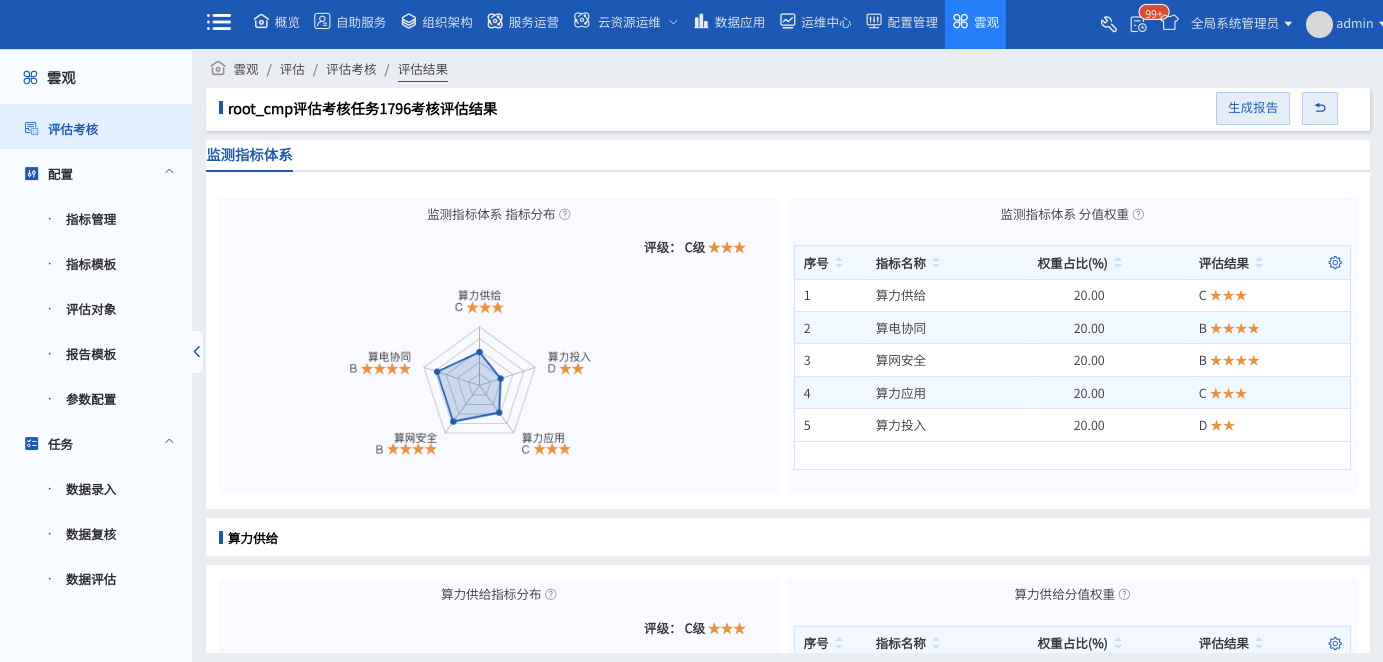Click help icon beside 监测指标体系 分值权重

coord(1138,215)
